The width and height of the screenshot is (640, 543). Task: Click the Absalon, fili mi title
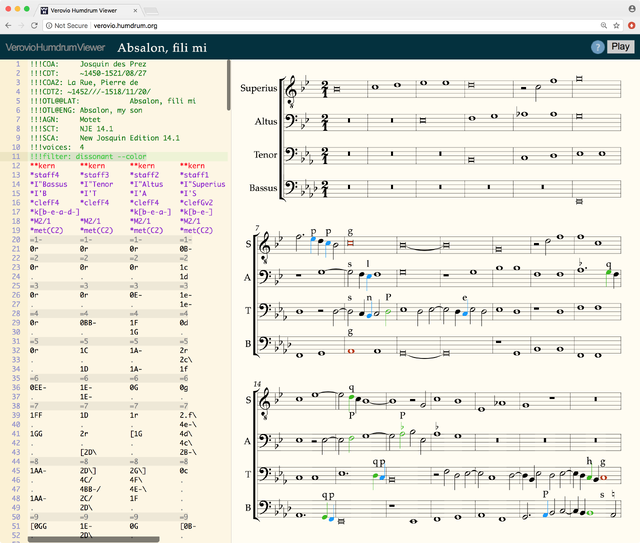(163, 47)
